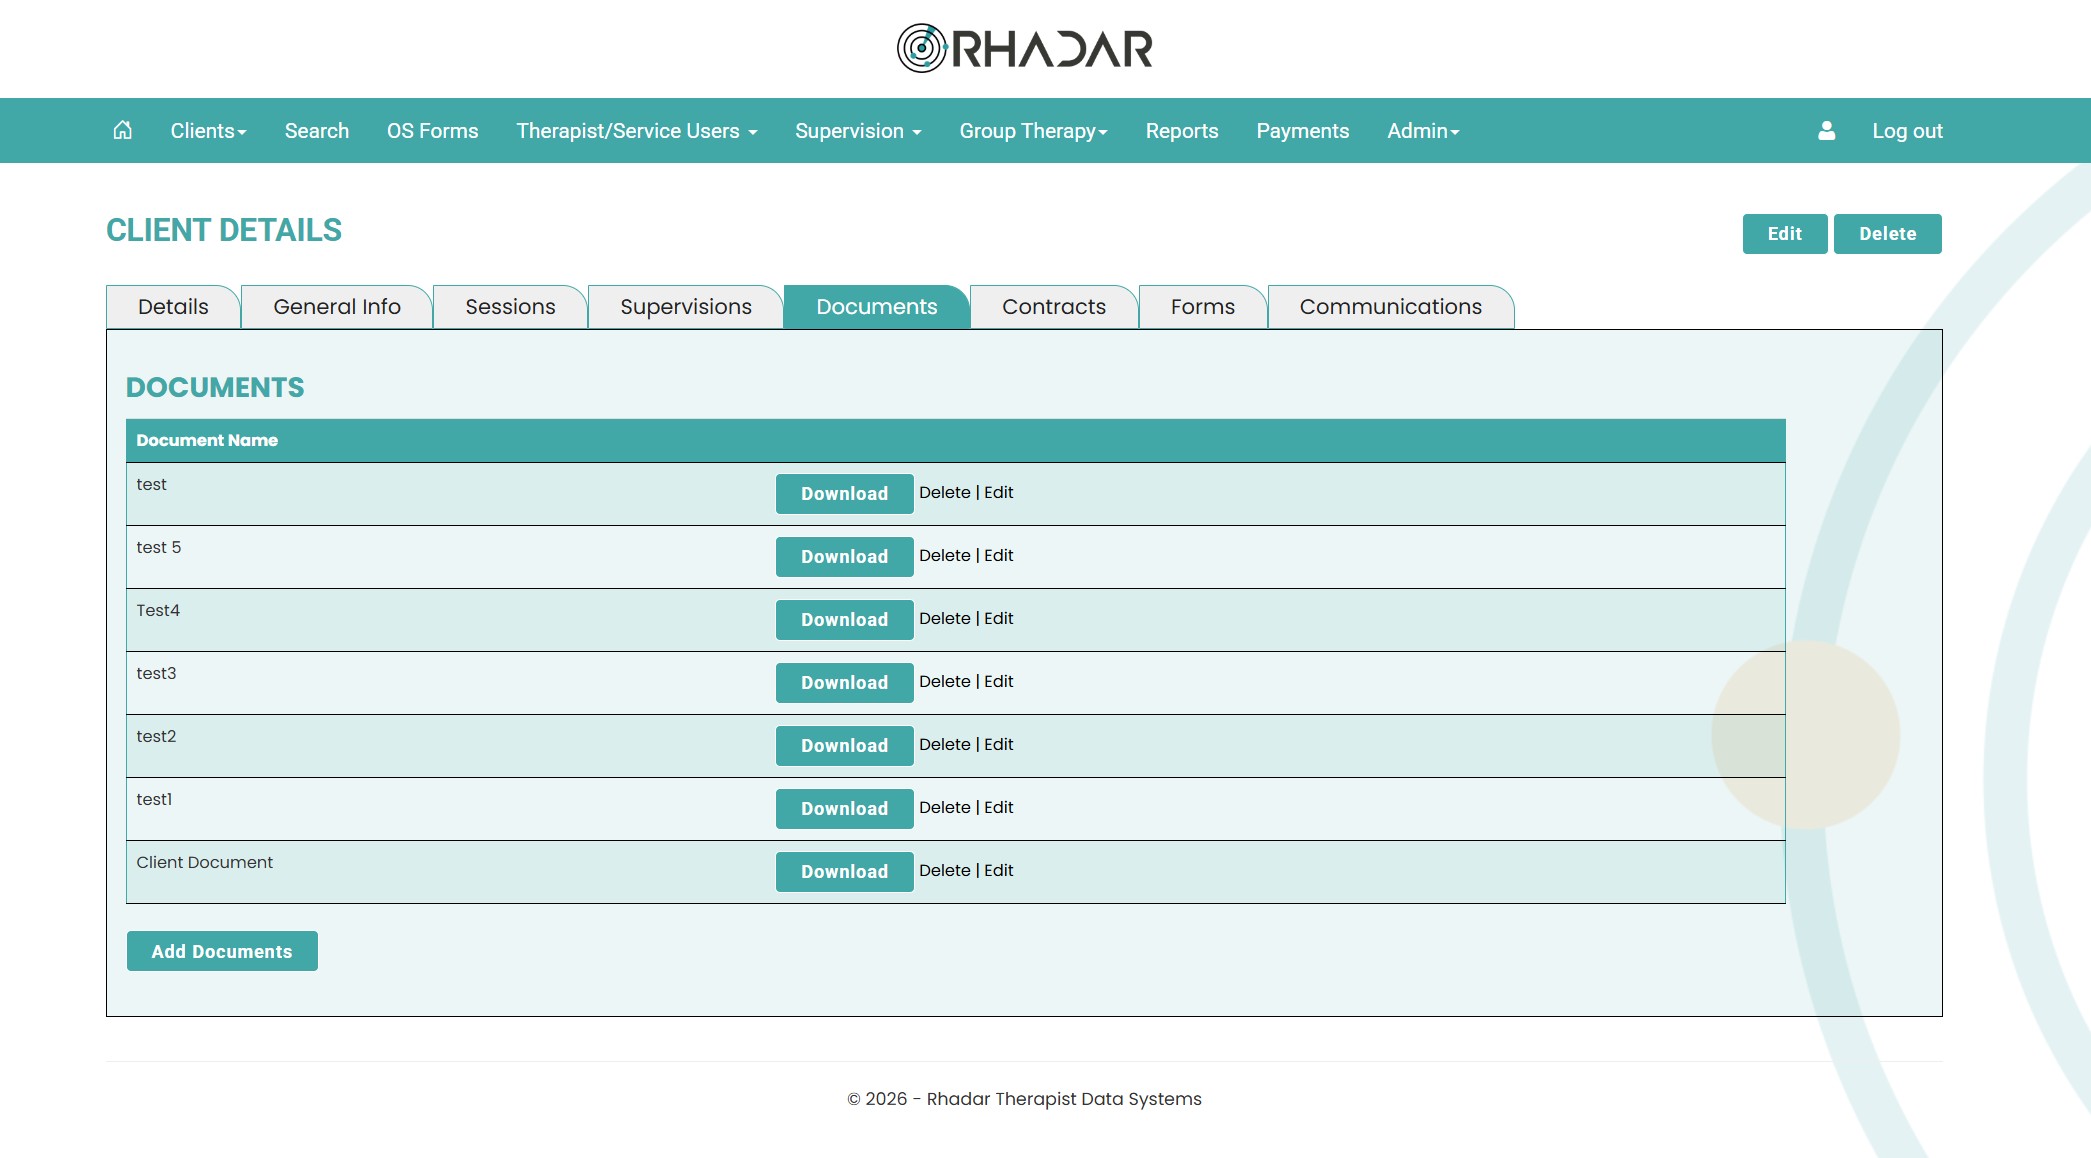Open the Forms tab

click(1203, 307)
